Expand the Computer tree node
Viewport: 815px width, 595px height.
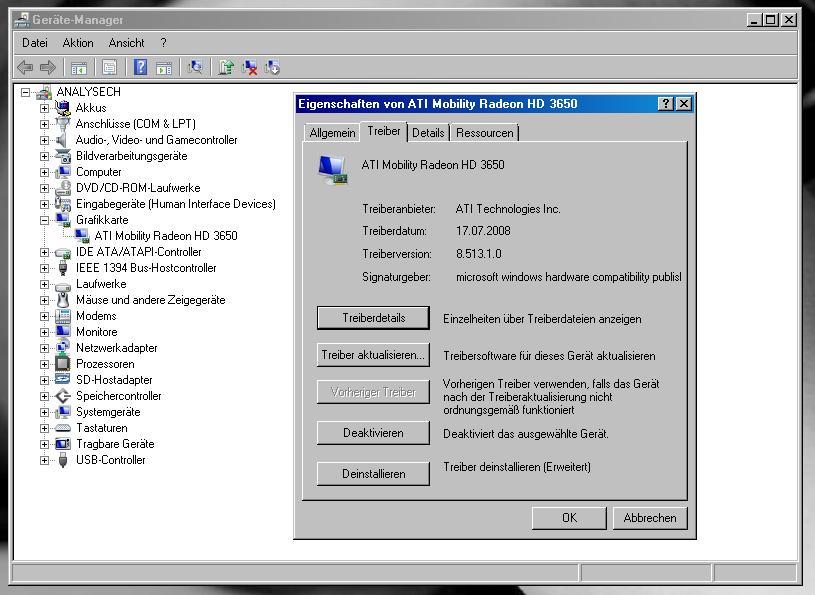(x=45, y=173)
